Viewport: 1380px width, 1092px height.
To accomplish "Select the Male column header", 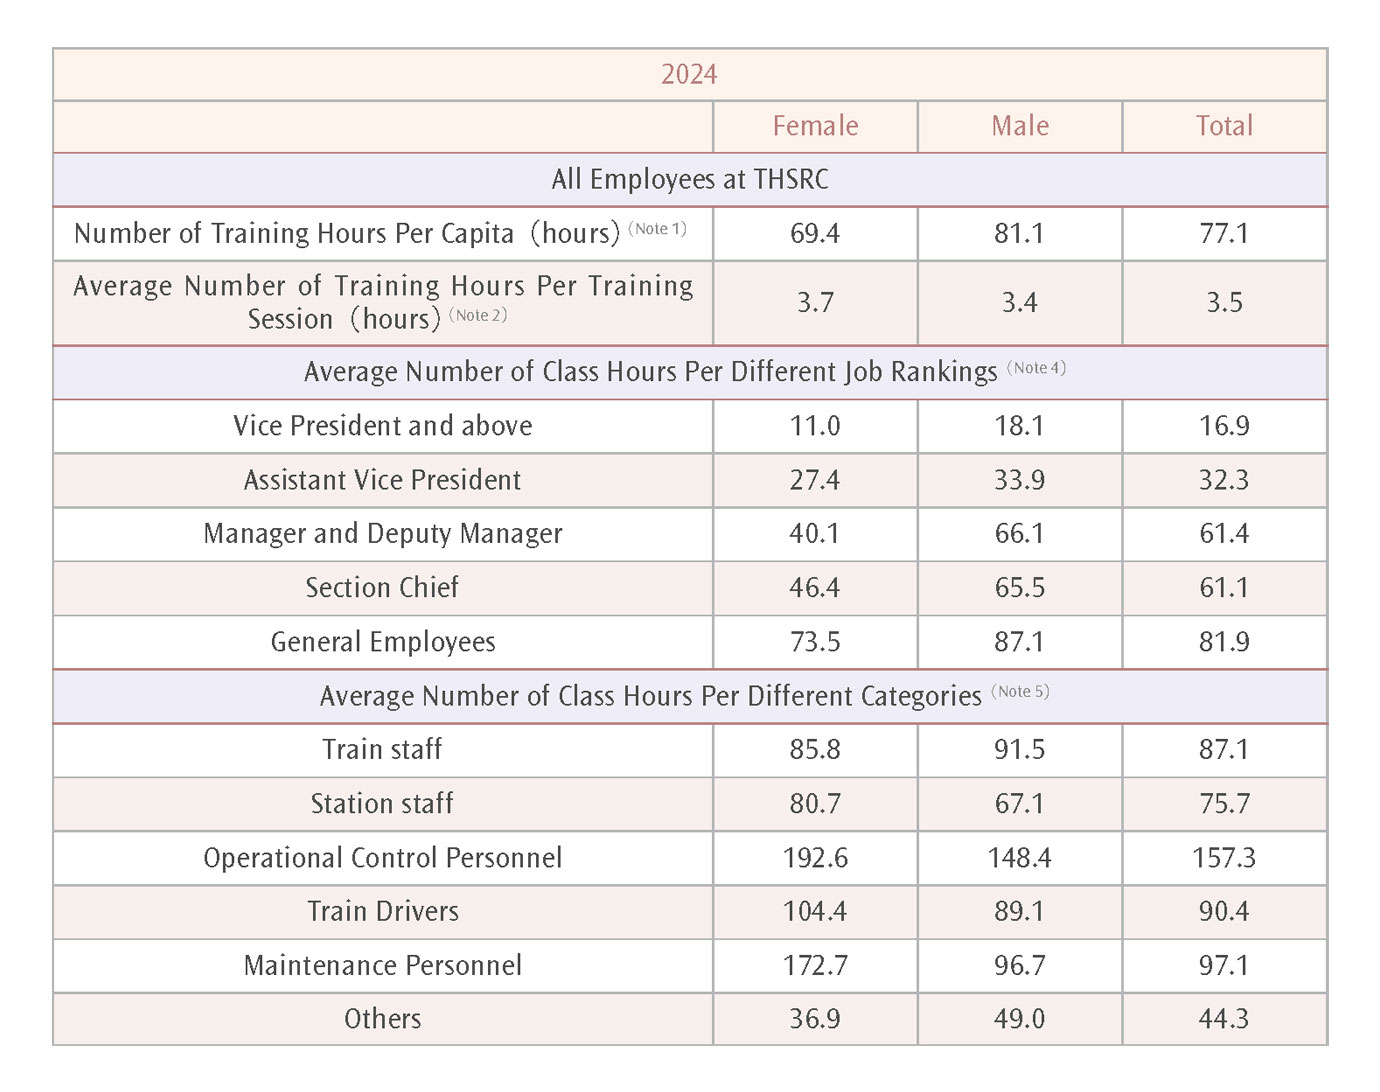I will (1020, 126).
